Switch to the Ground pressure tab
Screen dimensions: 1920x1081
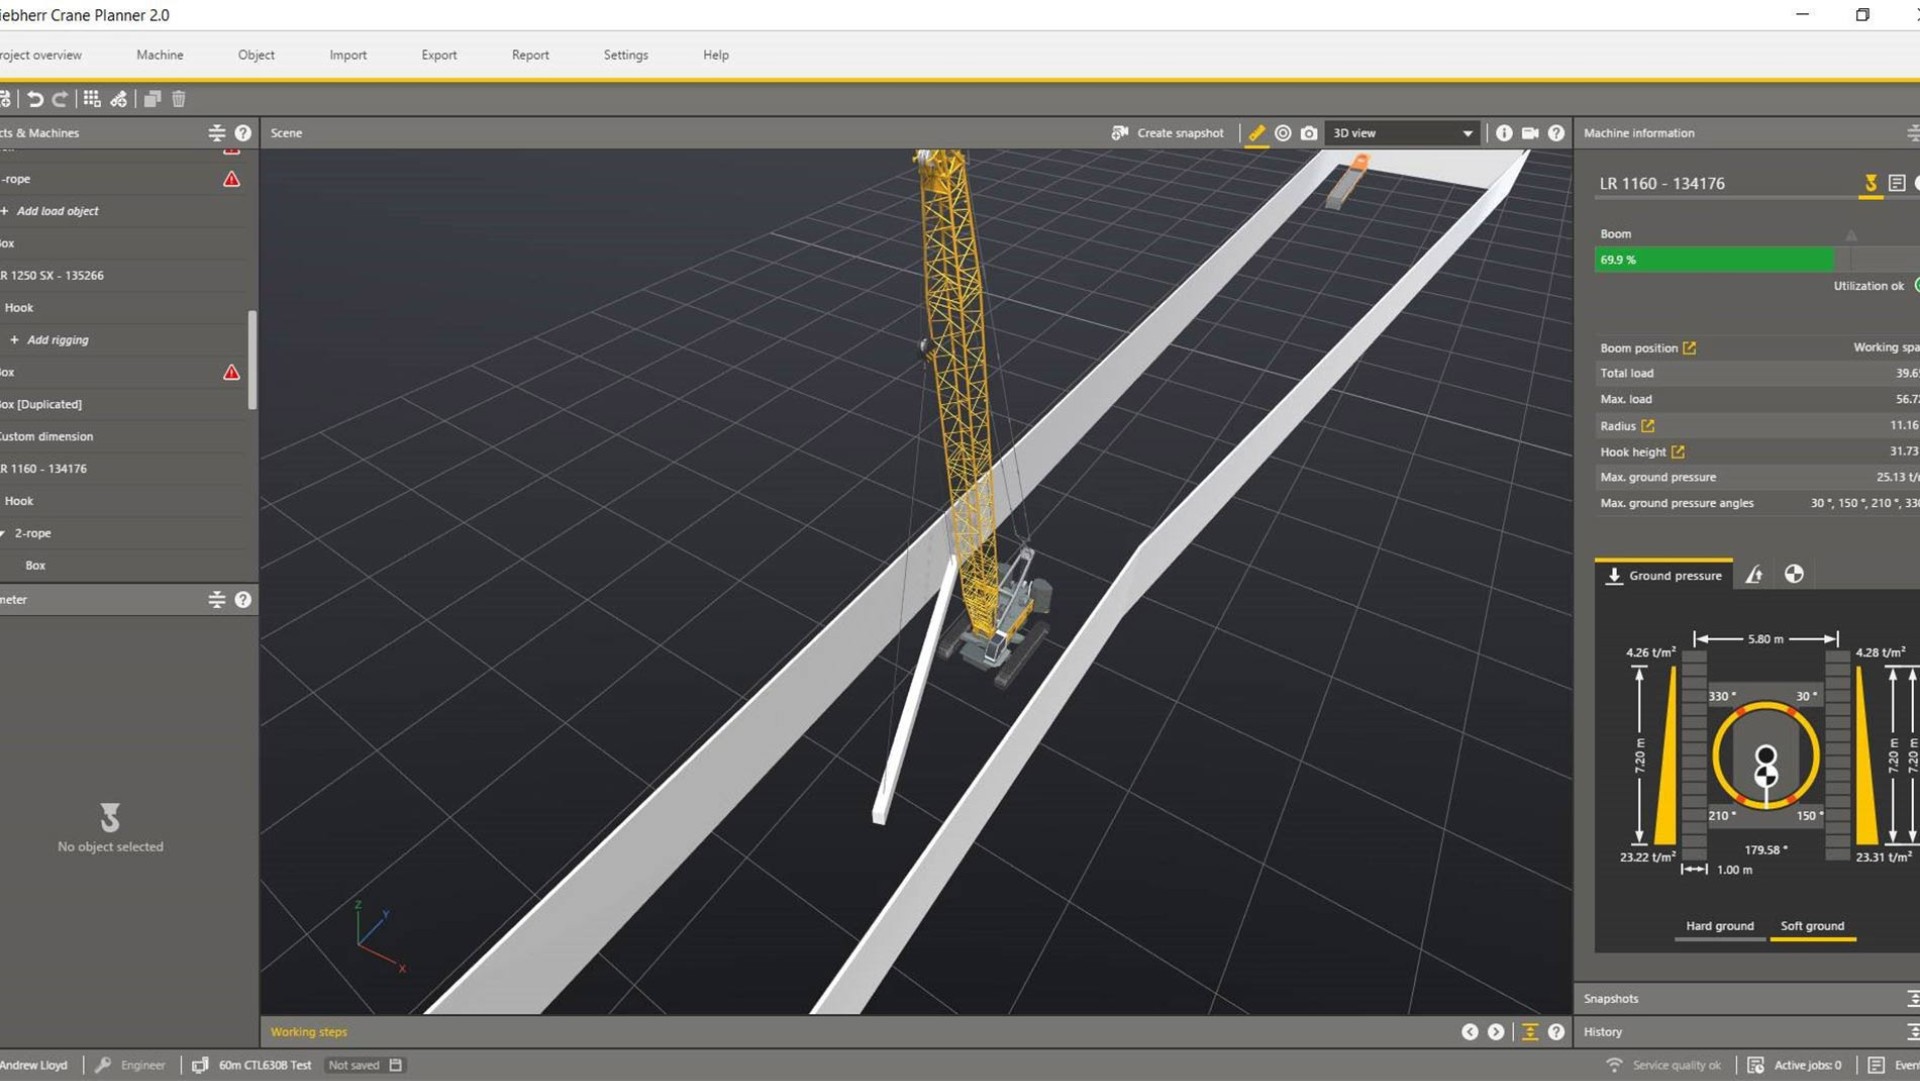pos(1664,575)
